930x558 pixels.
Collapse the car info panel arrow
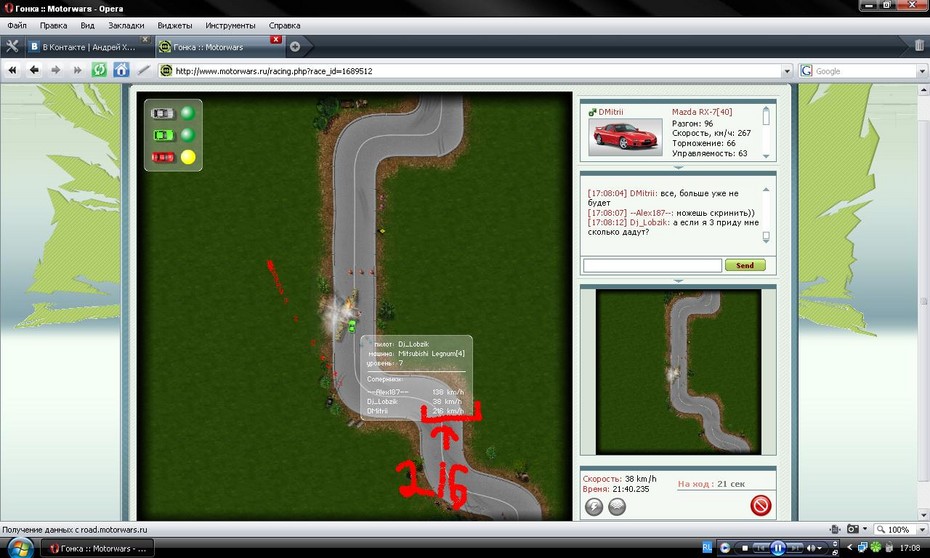point(679,167)
